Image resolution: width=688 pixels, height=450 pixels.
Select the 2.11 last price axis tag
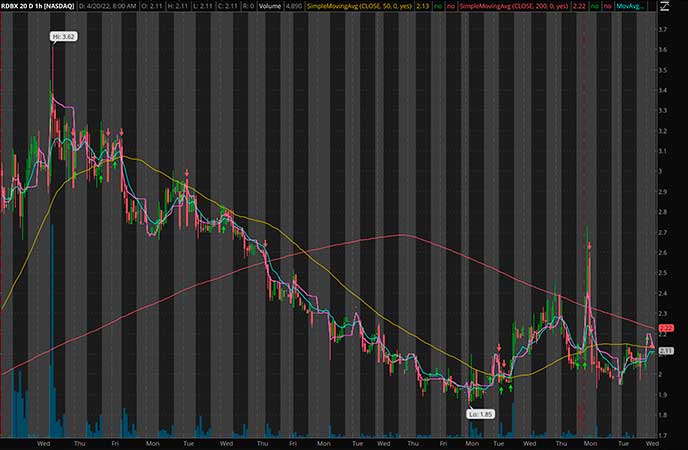coord(667,351)
